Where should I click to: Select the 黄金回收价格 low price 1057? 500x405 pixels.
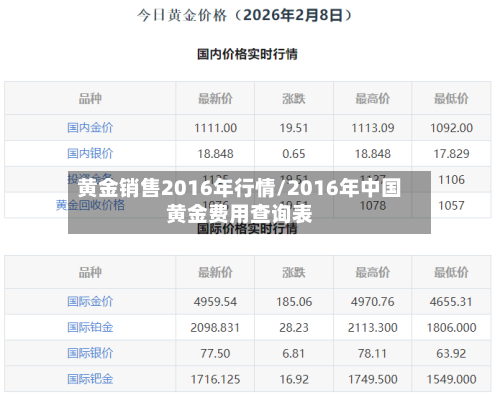(x=451, y=206)
